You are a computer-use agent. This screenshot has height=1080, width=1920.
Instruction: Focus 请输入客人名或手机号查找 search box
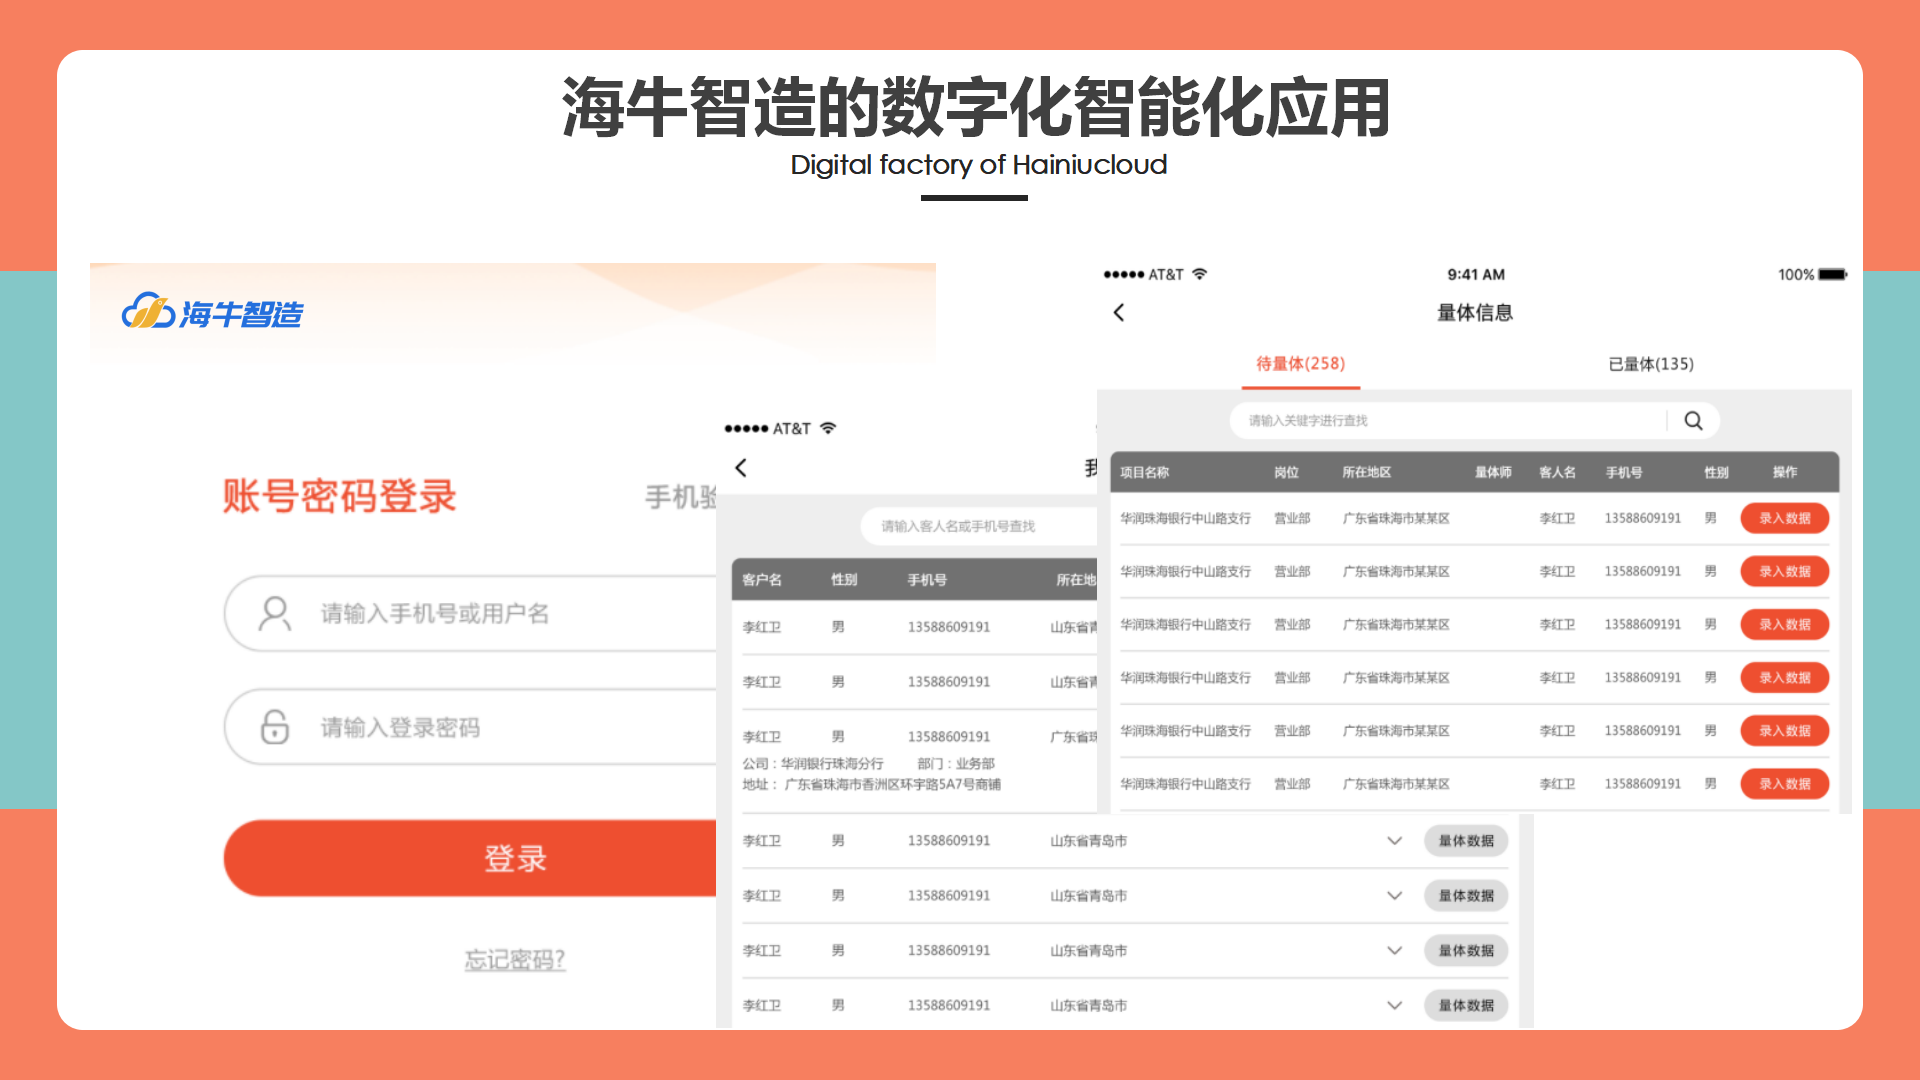979,526
